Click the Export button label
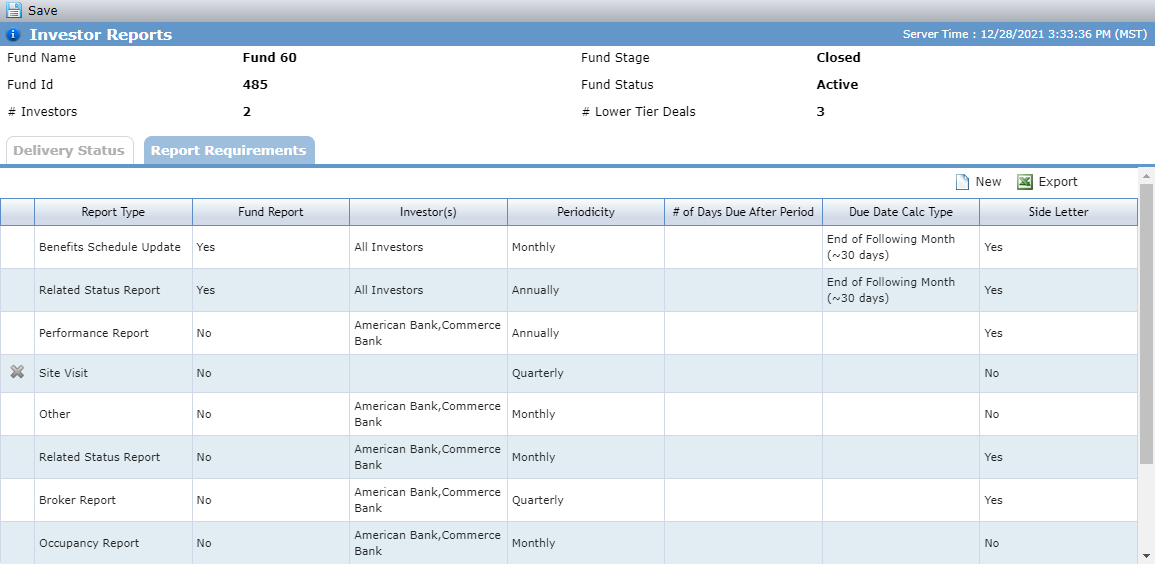 coord(1058,182)
